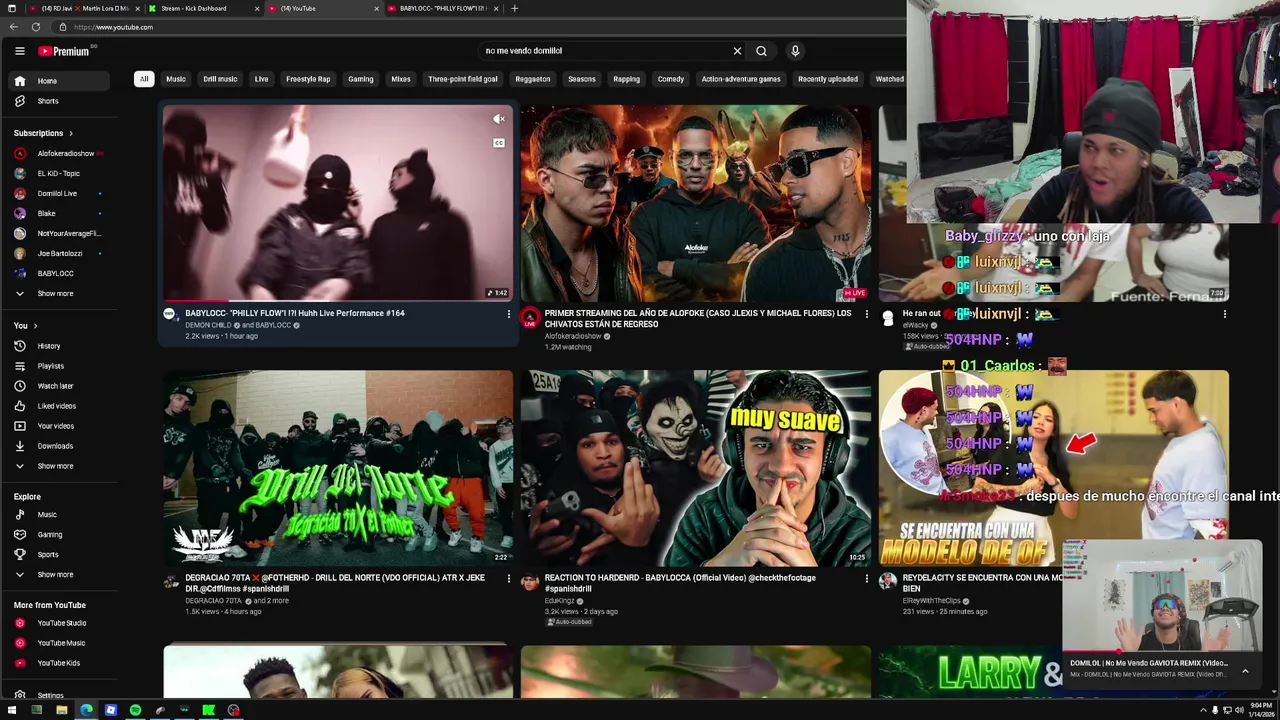Open Liked videos in the sidebar
Image resolution: width=1280 pixels, height=720 pixels.
pos(59,406)
